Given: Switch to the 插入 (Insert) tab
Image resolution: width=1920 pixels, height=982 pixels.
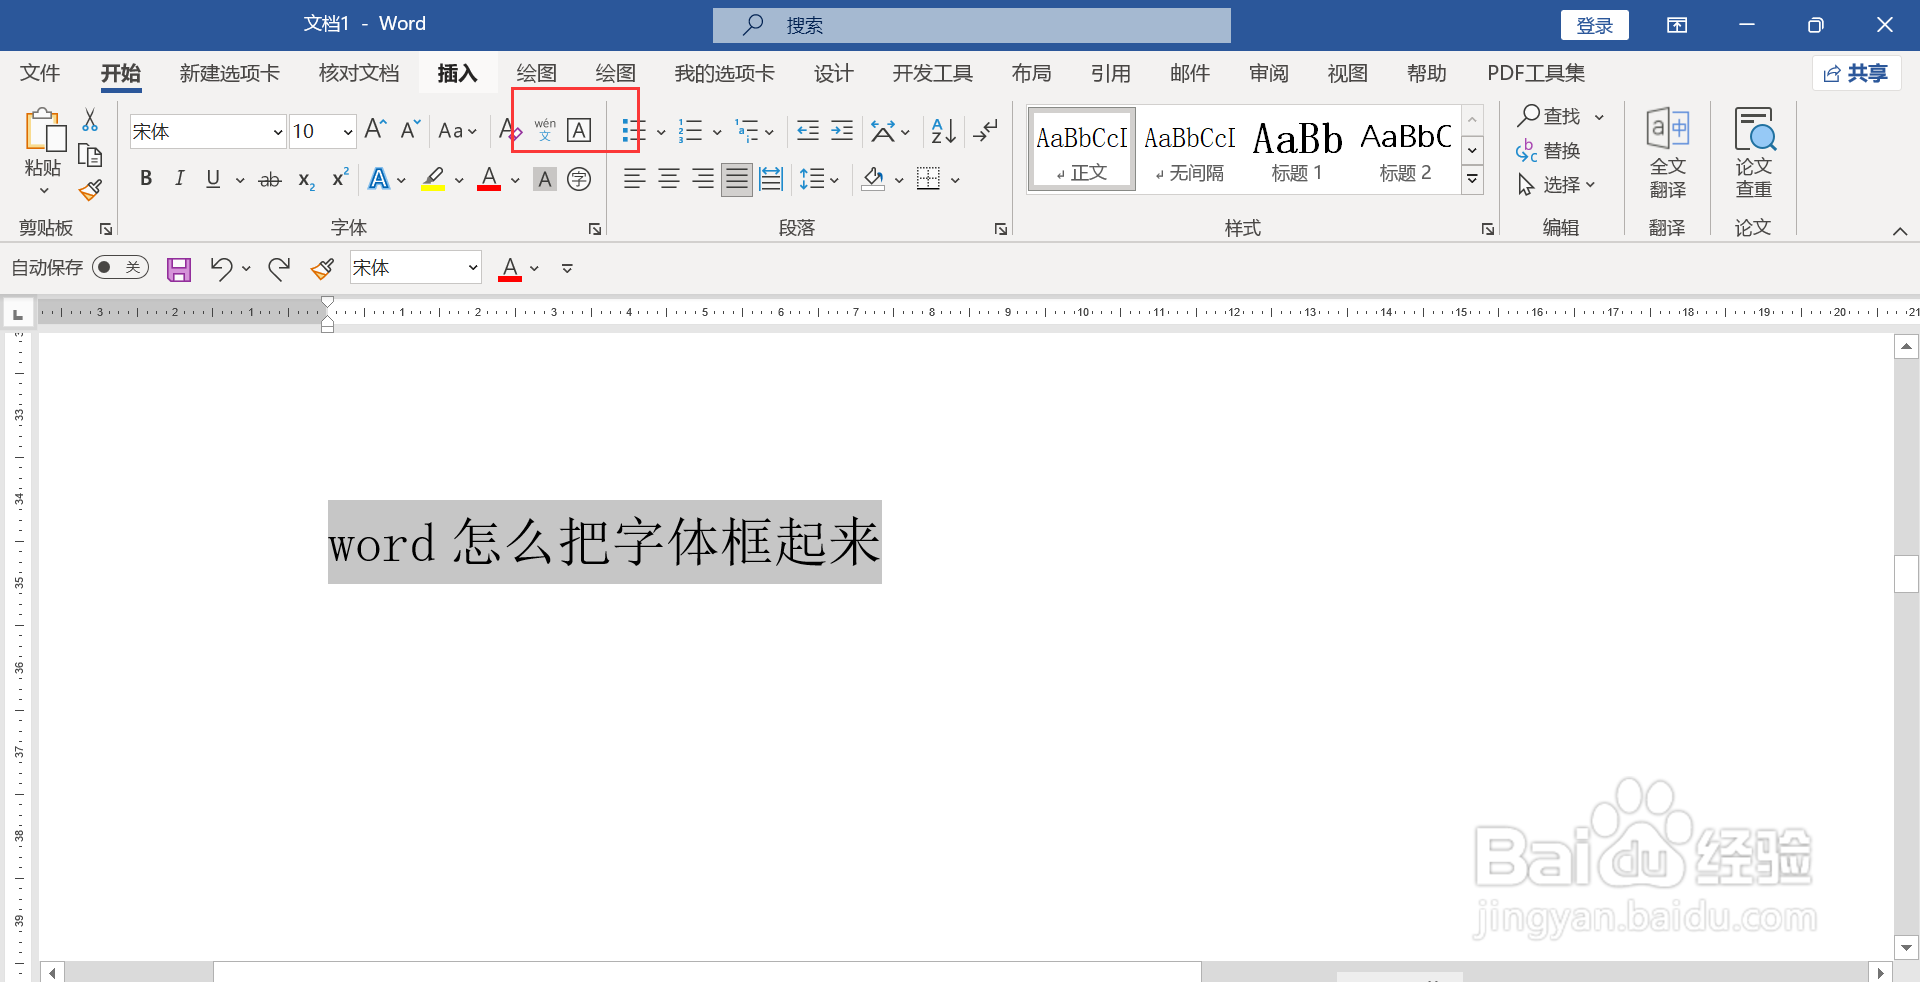Looking at the screenshot, I should 457,73.
